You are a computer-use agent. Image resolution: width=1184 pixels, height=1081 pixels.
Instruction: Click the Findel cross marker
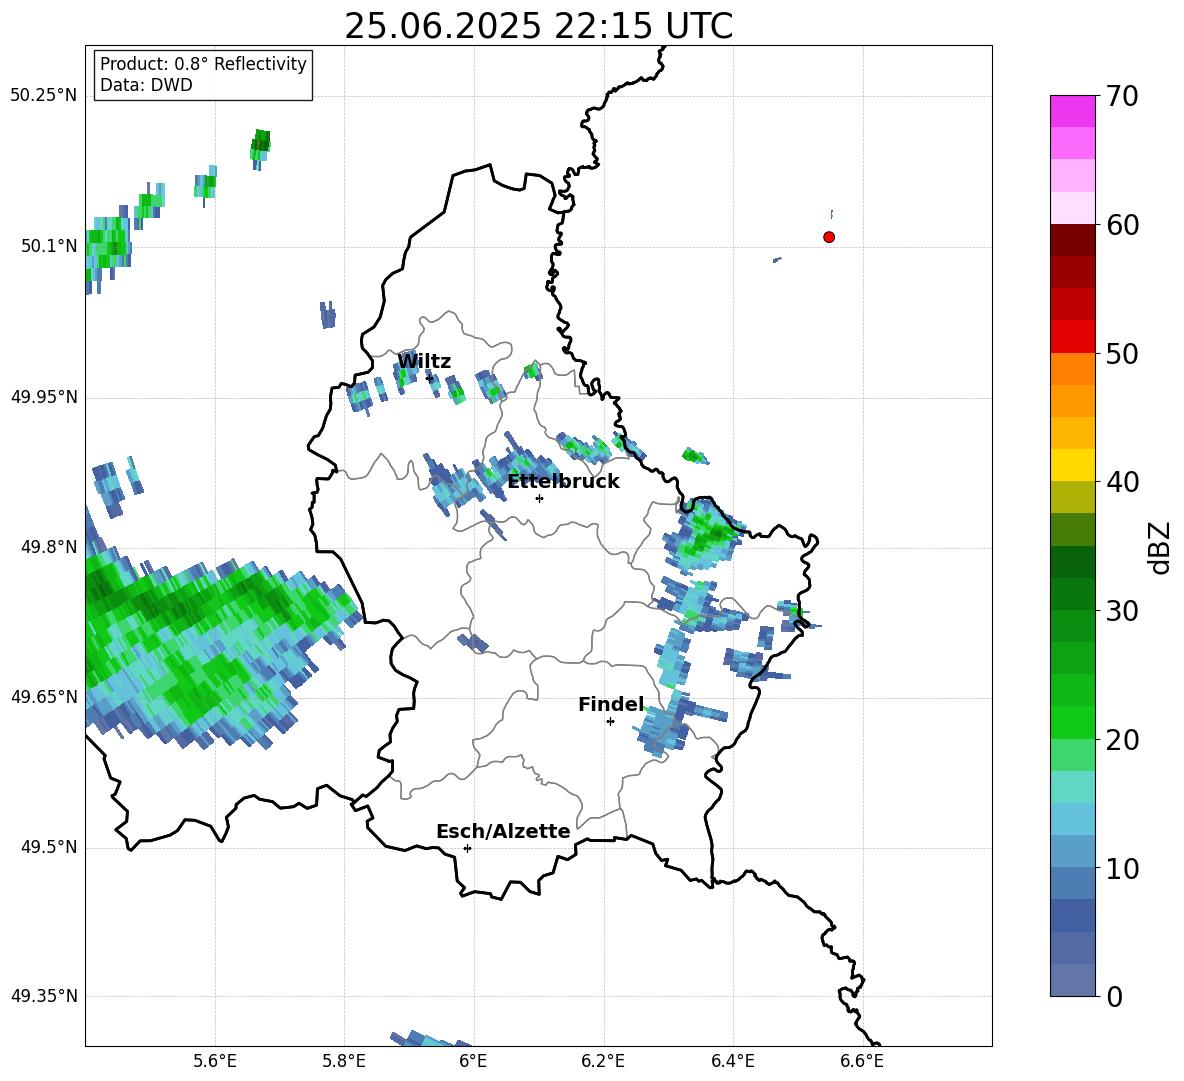point(610,722)
